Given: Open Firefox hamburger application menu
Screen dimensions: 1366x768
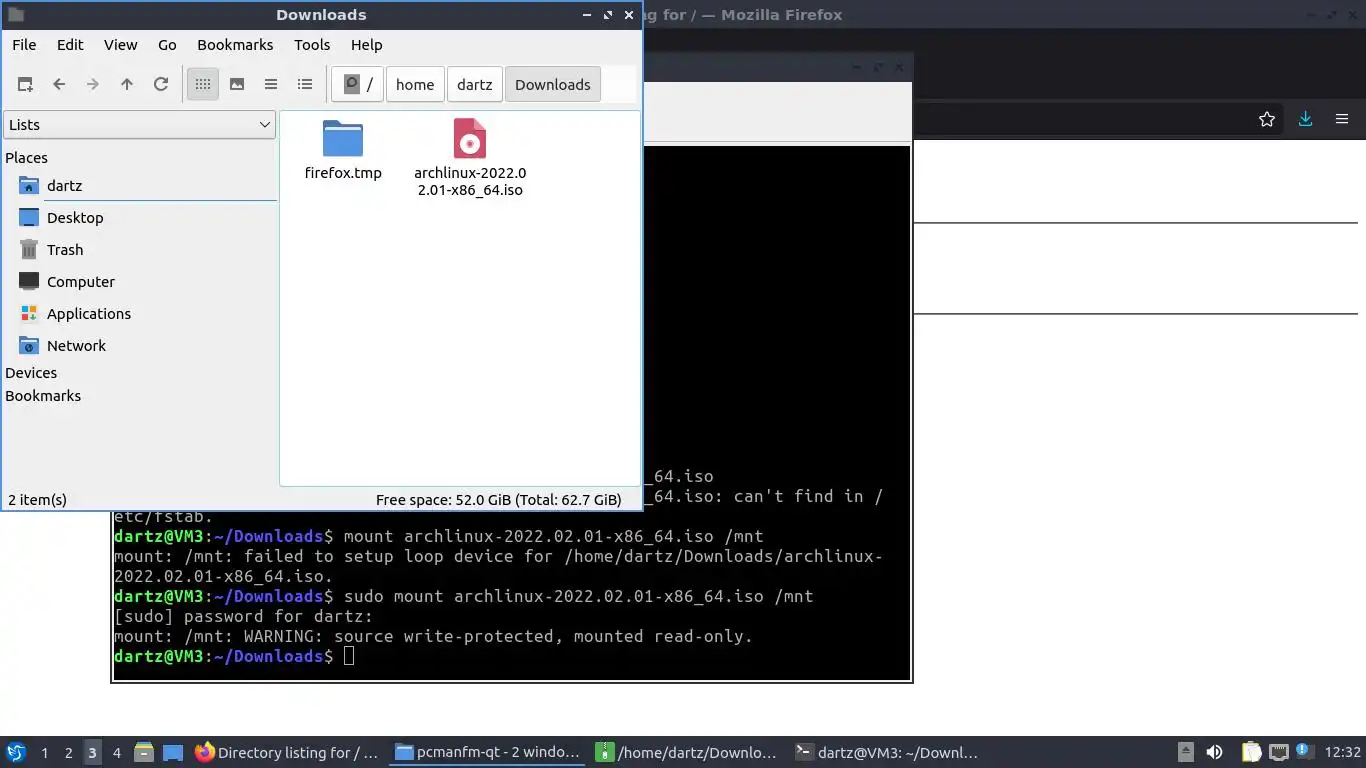Looking at the screenshot, I should pyautogui.click(x=1342, y=119).
